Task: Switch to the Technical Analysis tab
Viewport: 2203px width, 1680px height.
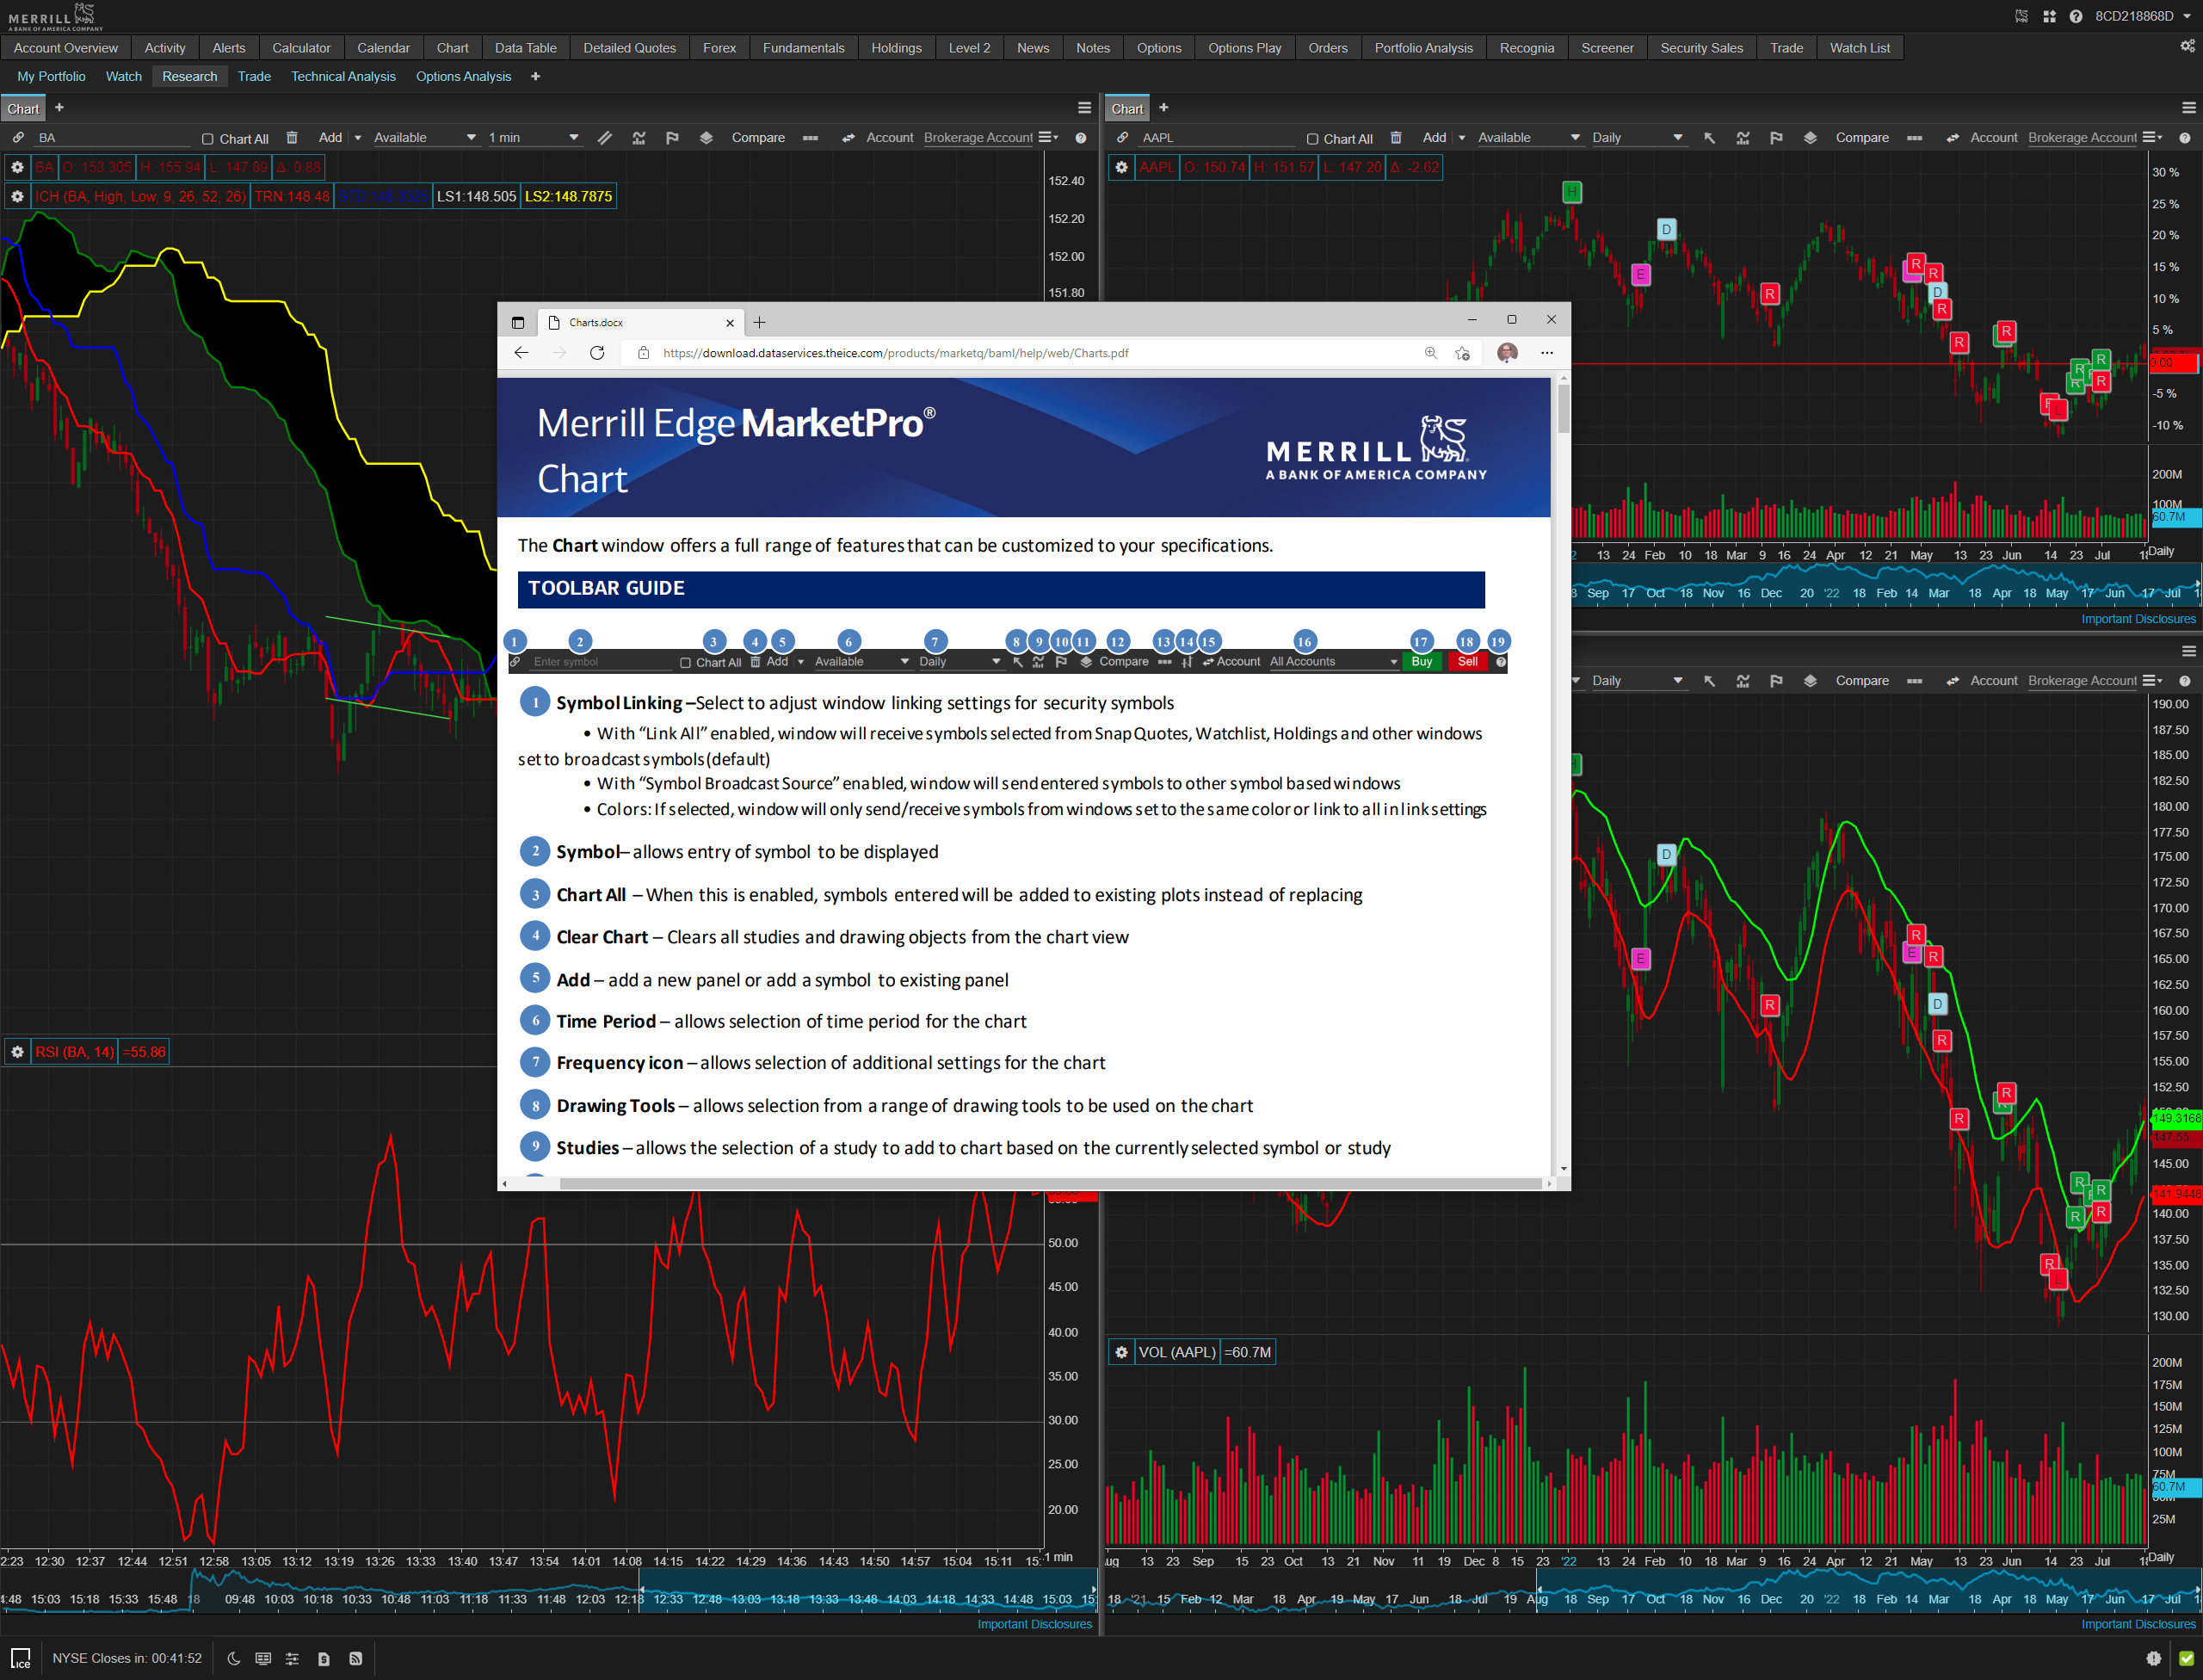Action: [x=343, y=77]
